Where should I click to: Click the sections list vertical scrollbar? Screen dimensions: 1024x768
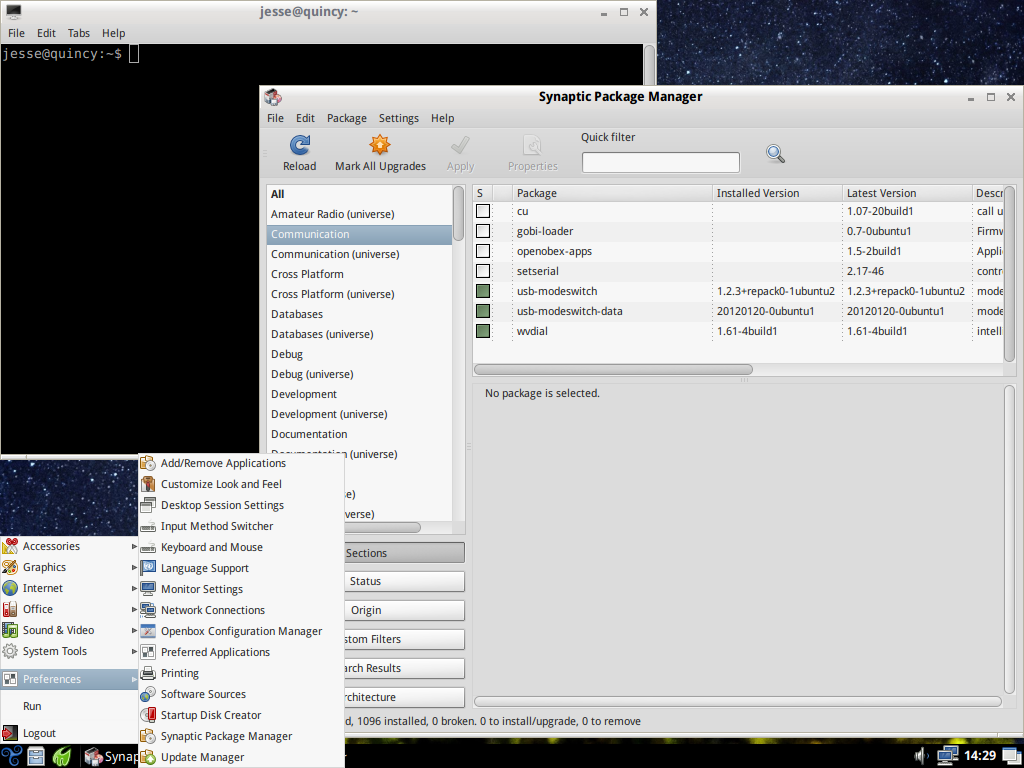point(458,213)
